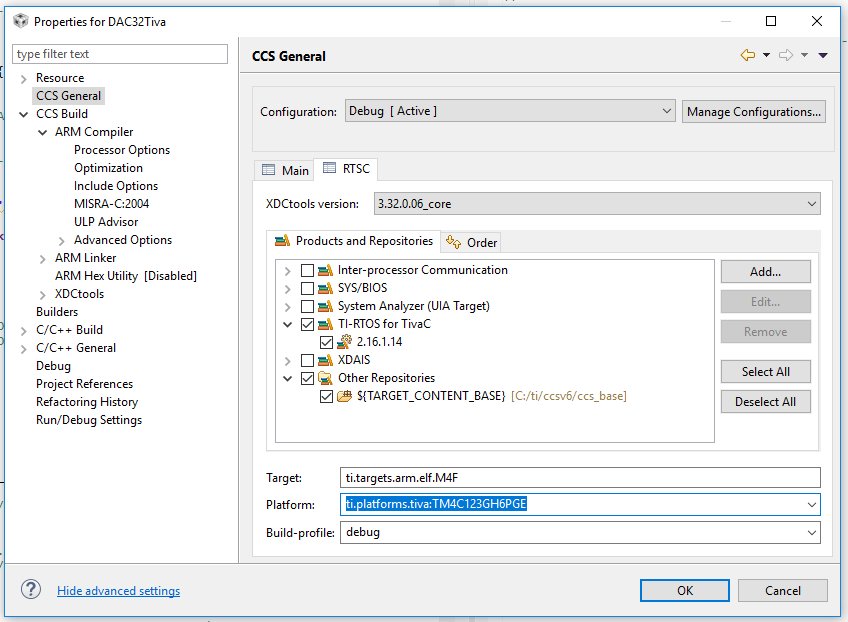Switch to the Order tab
Viewport: 848px width, 622px height.
[x=472, y=242]
